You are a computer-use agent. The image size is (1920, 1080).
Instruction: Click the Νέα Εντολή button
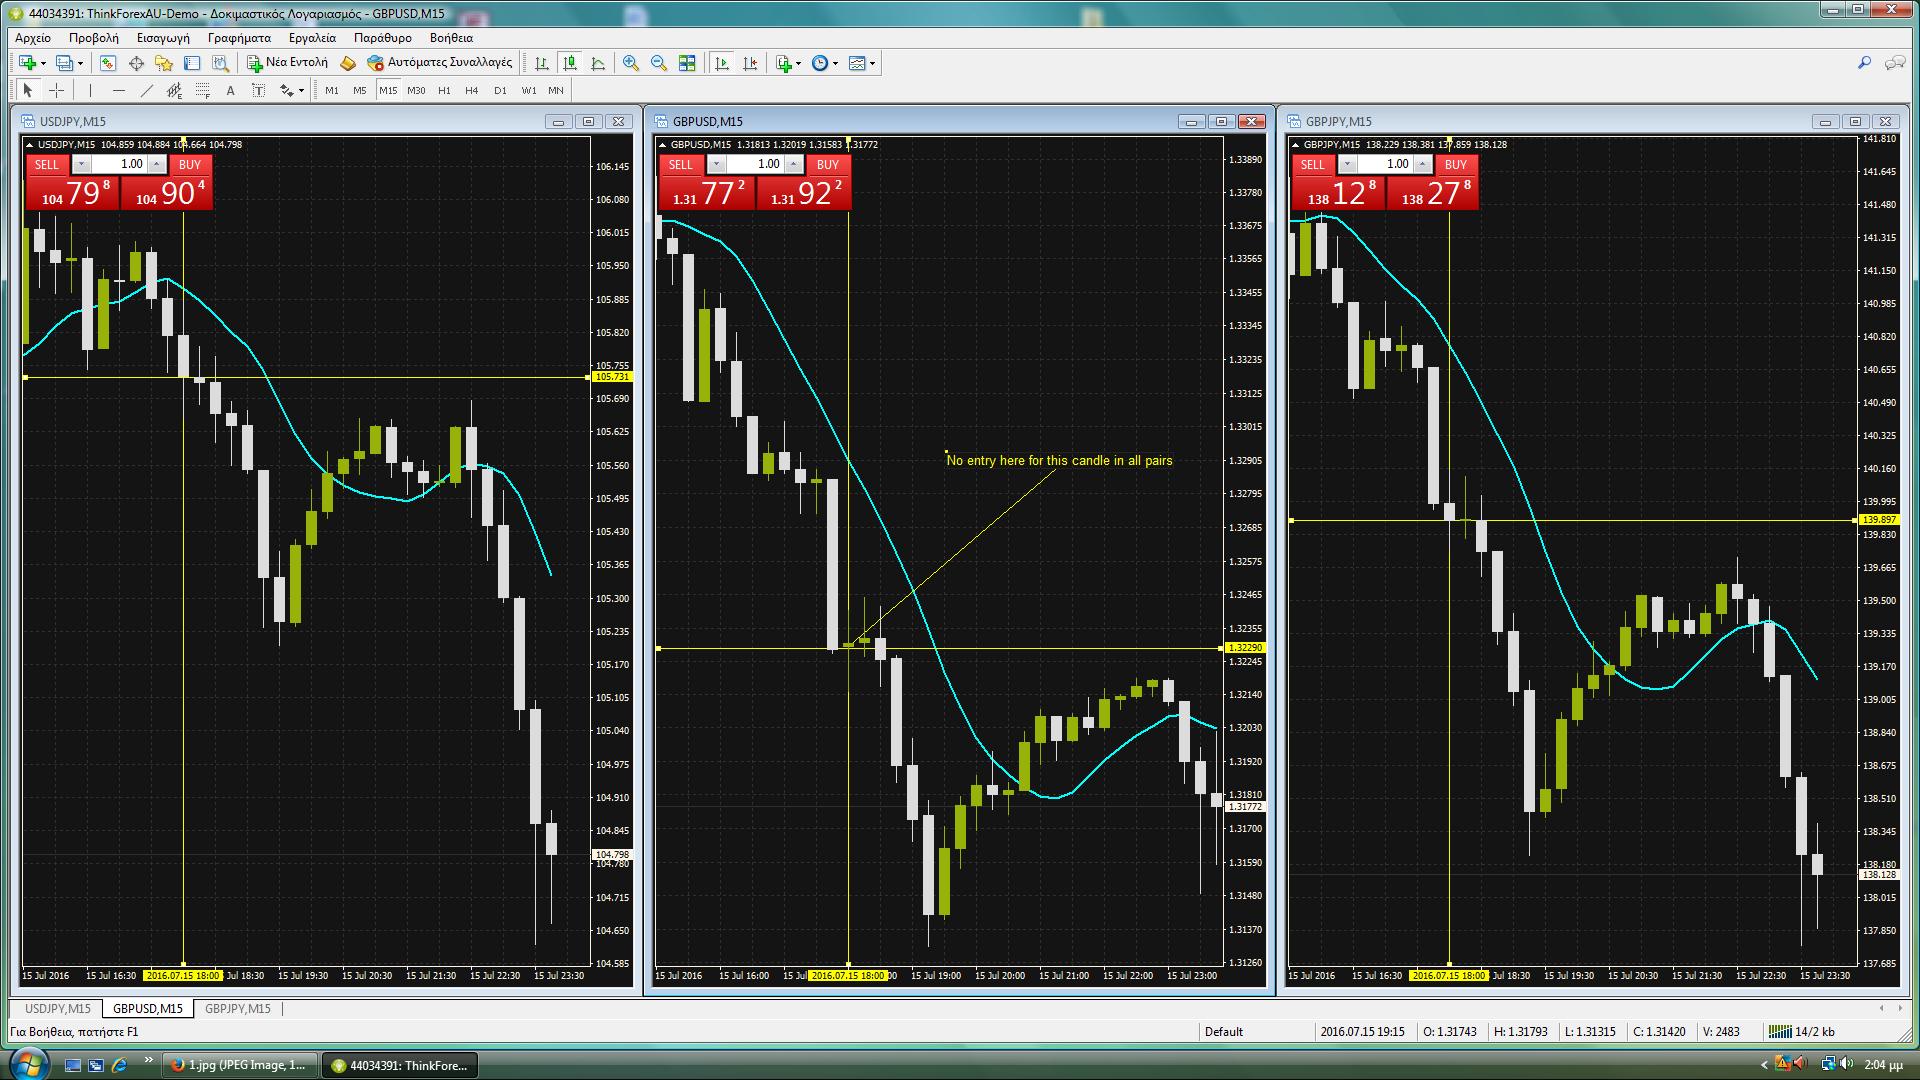pyautogui.click(x=288, y=62)
